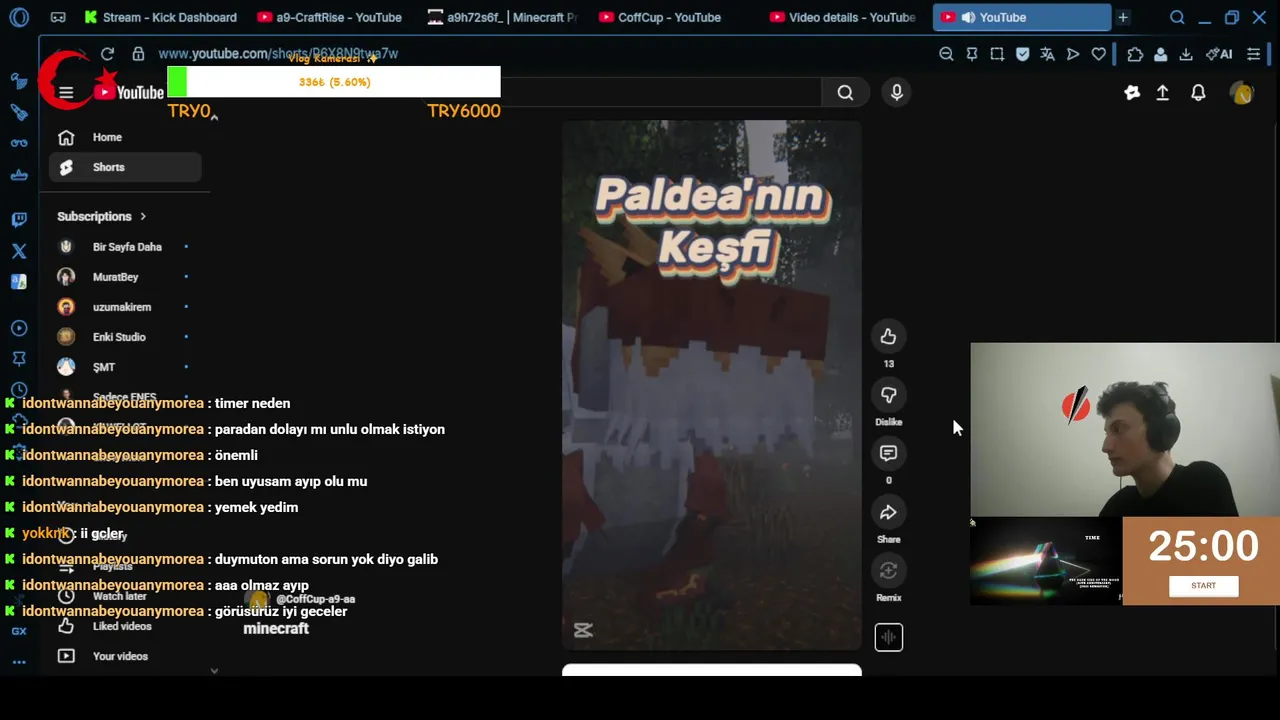Open Opera sidebar X (Twitter) icon
1280x720 pixels.
(19, 251)
